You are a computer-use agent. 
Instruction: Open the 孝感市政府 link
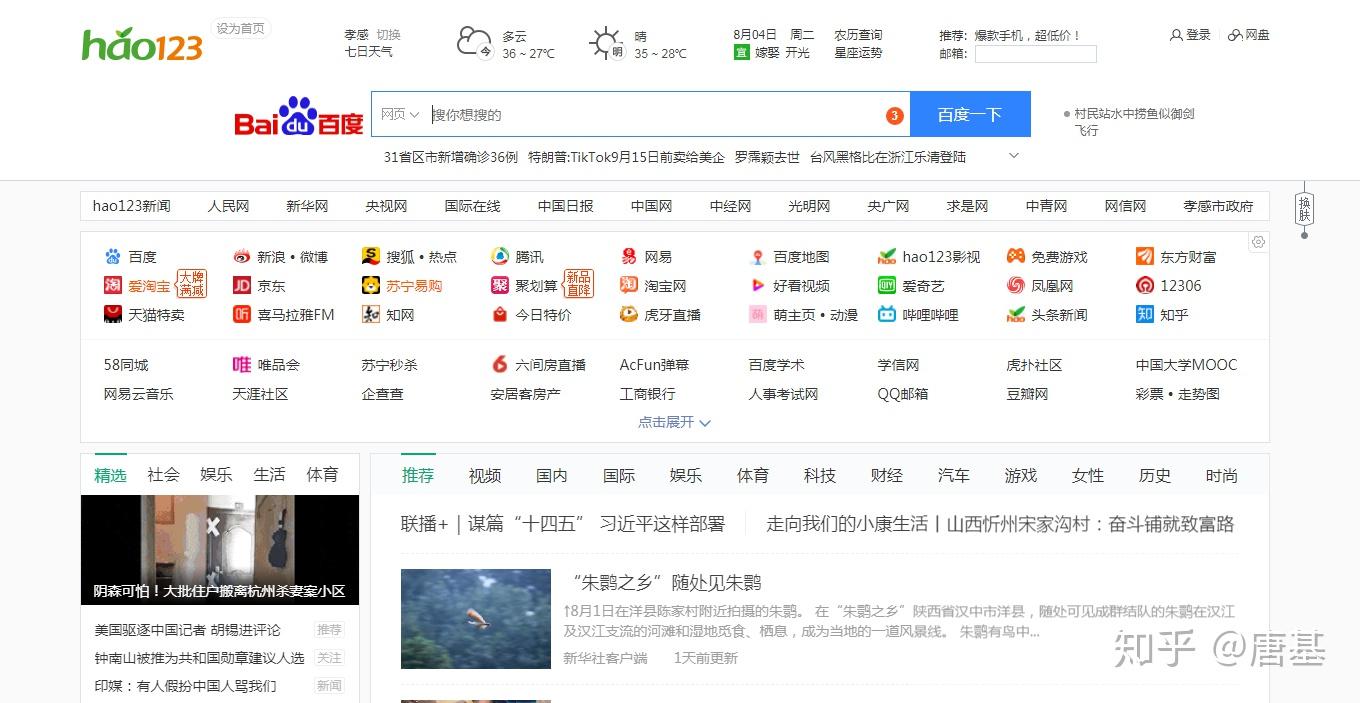click(x=1218, y=206)
